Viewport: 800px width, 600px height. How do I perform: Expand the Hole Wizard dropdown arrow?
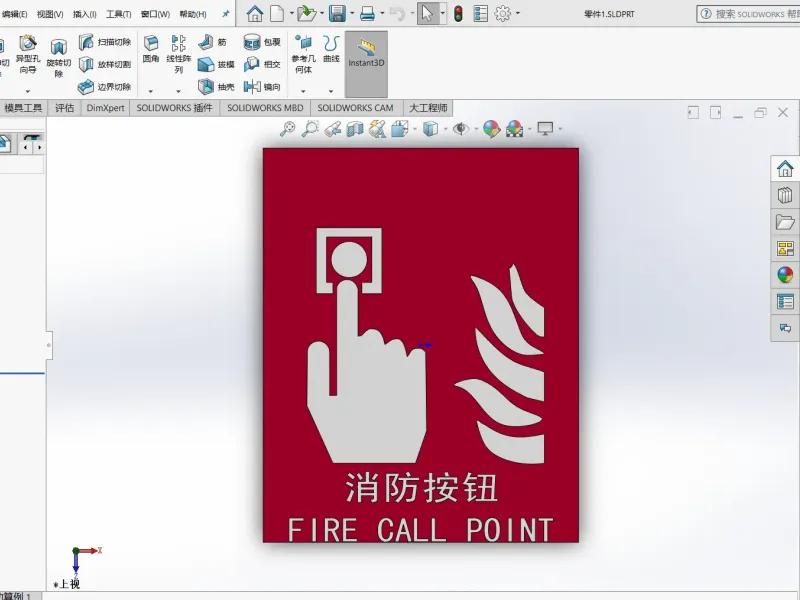click(28, 91)
